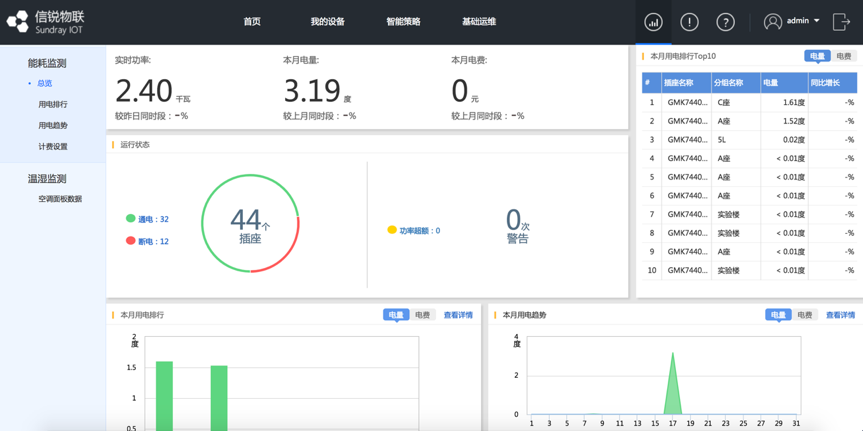This screenshot has width=863, height=431.
Task: Switch 本月用电趋势 chart to 电费
Action: click(x=805, y=315)
